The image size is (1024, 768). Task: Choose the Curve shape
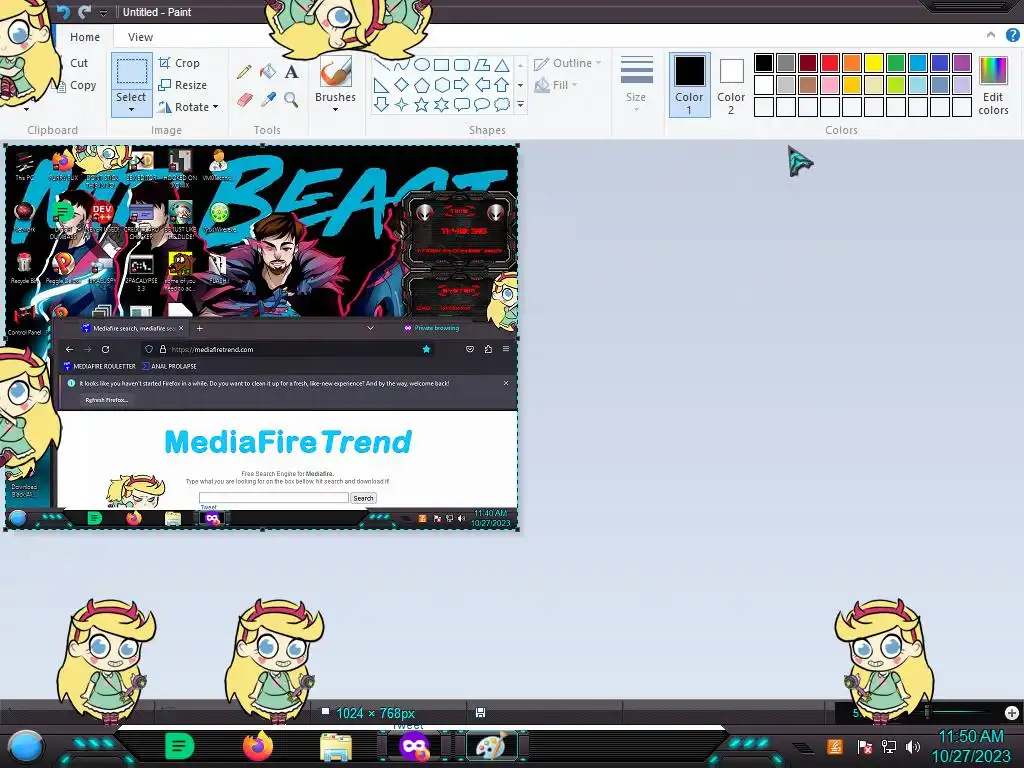tap(401, 64)
